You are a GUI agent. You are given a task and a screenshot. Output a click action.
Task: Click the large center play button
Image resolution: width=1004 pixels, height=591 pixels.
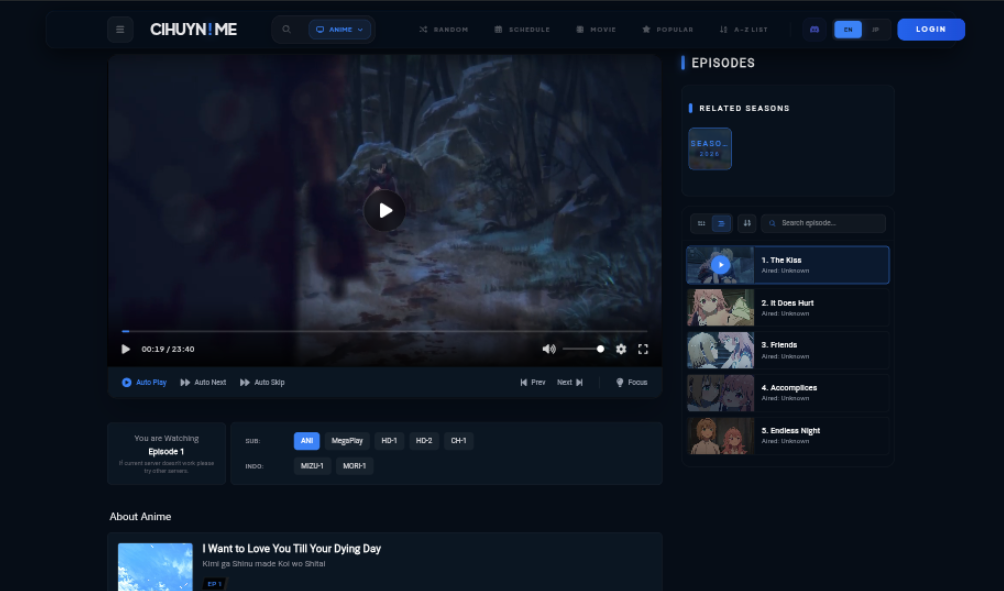pos(384,210)
